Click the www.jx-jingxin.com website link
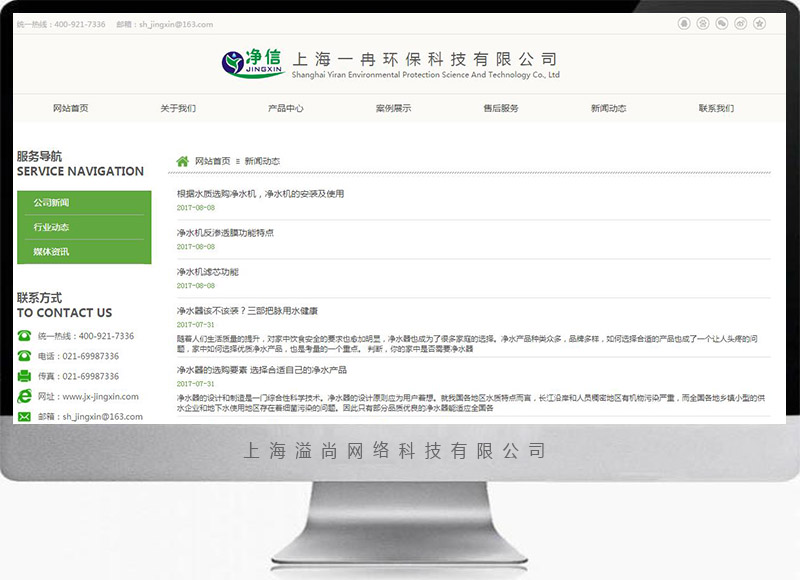The image size is (800, 580). click(x=100, y=396)
